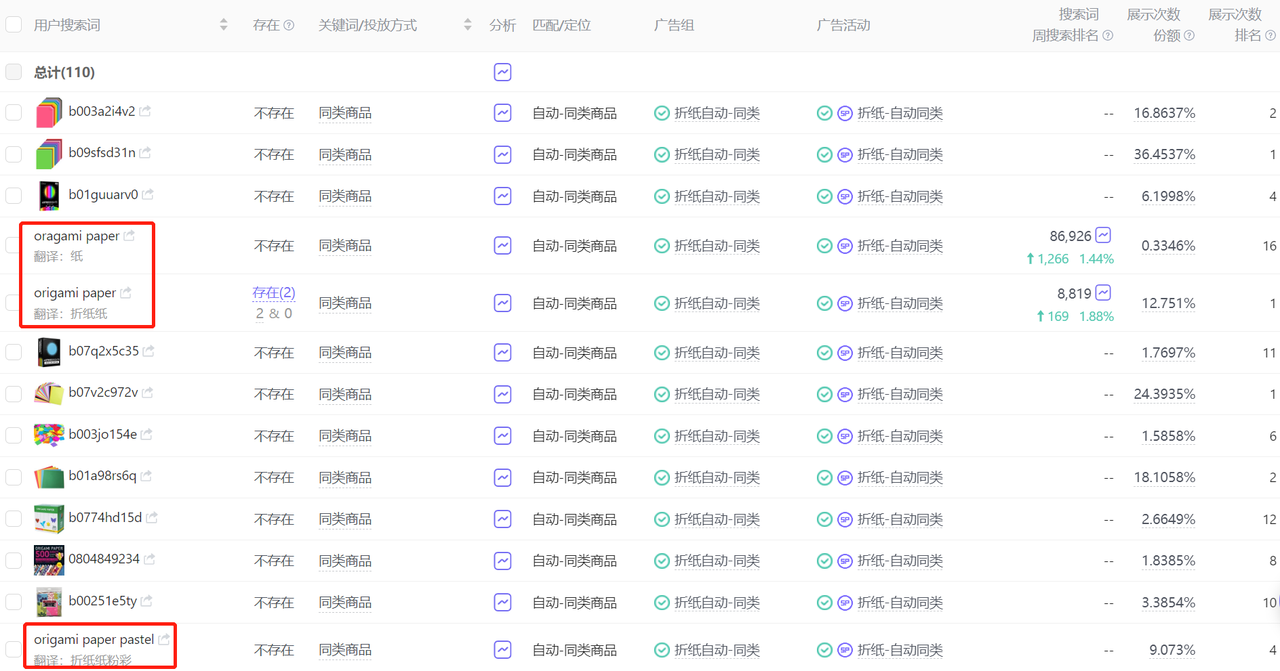Toggle the select-all checkbox in table header
1280x671 pixels.
click(x=14, y=24)
